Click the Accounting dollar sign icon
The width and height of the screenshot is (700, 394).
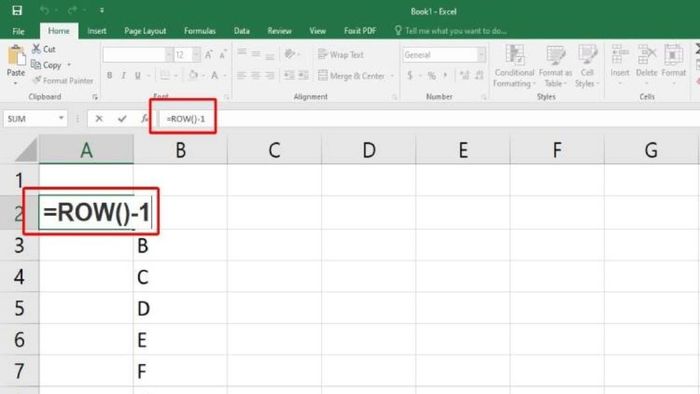410,75
